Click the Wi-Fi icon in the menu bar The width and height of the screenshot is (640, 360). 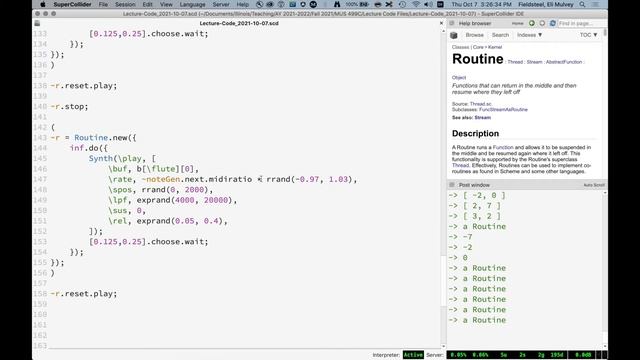[416, 4]
